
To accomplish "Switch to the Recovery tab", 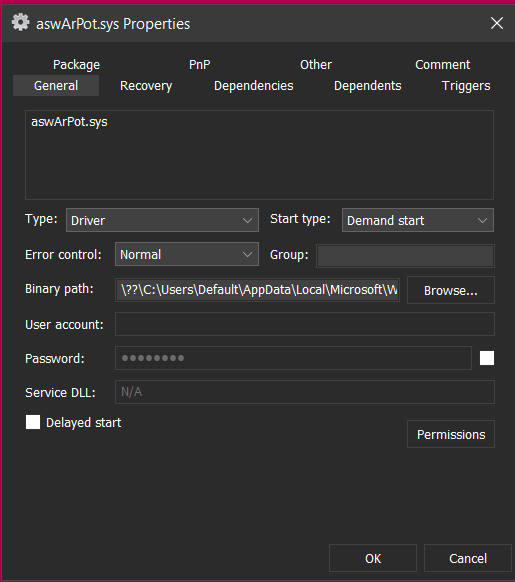I will pyautogui.click(x=146, y=86).
